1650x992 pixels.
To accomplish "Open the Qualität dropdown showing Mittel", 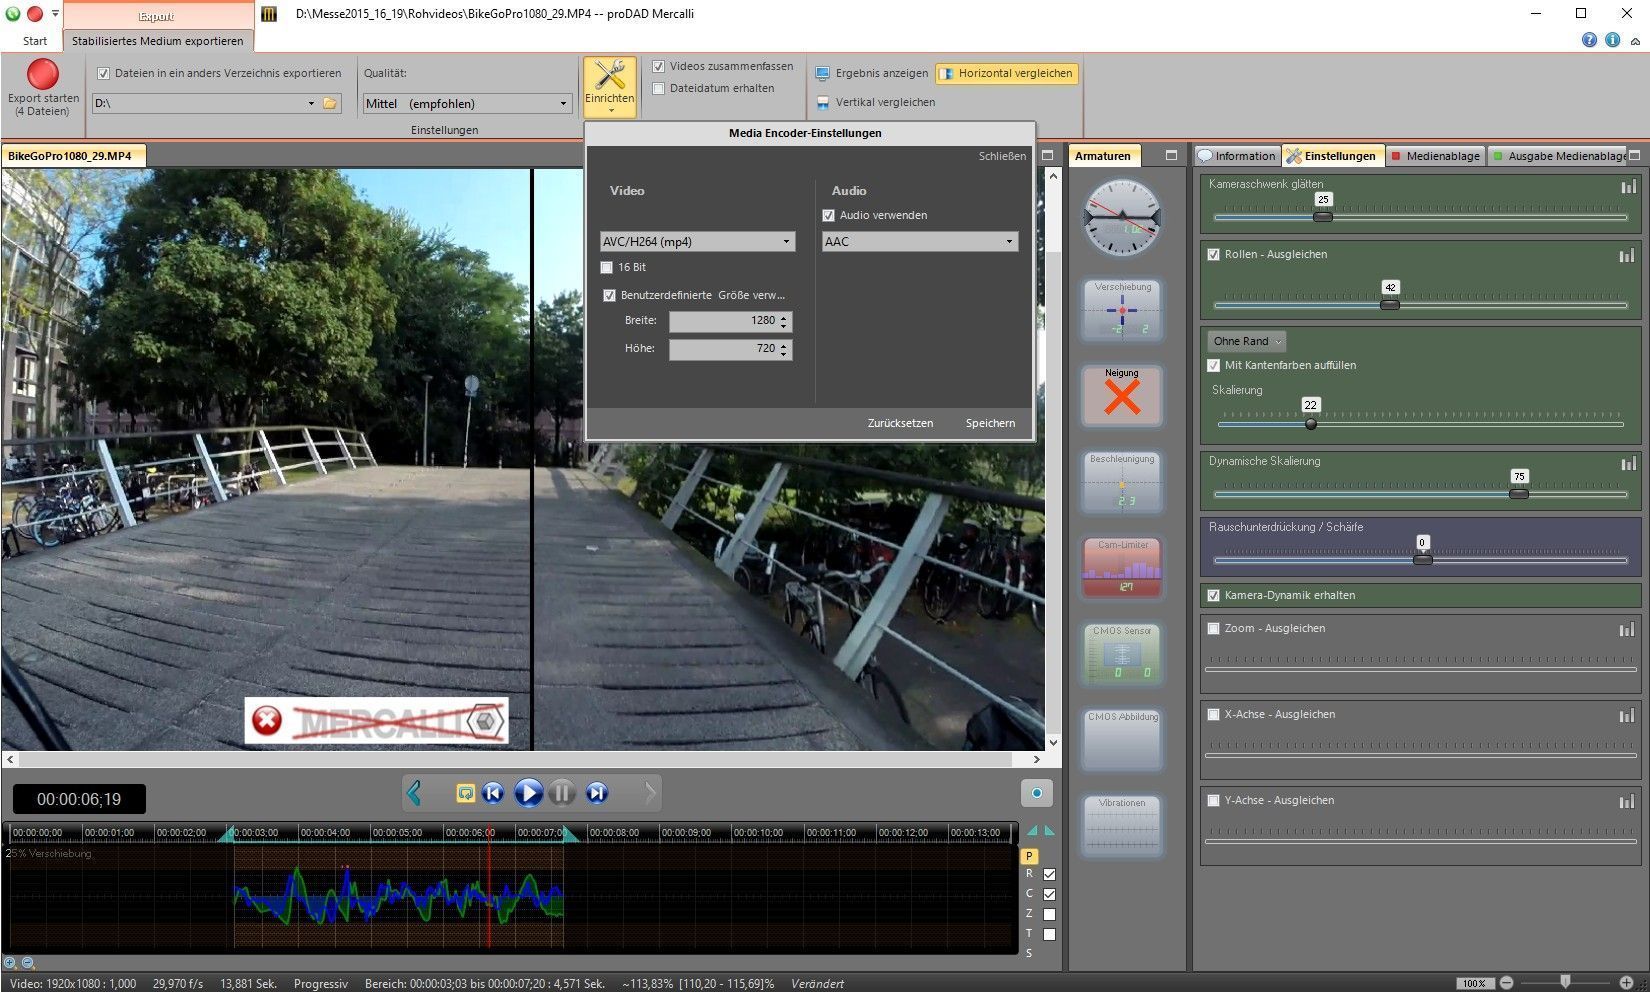I will [467, 103].
